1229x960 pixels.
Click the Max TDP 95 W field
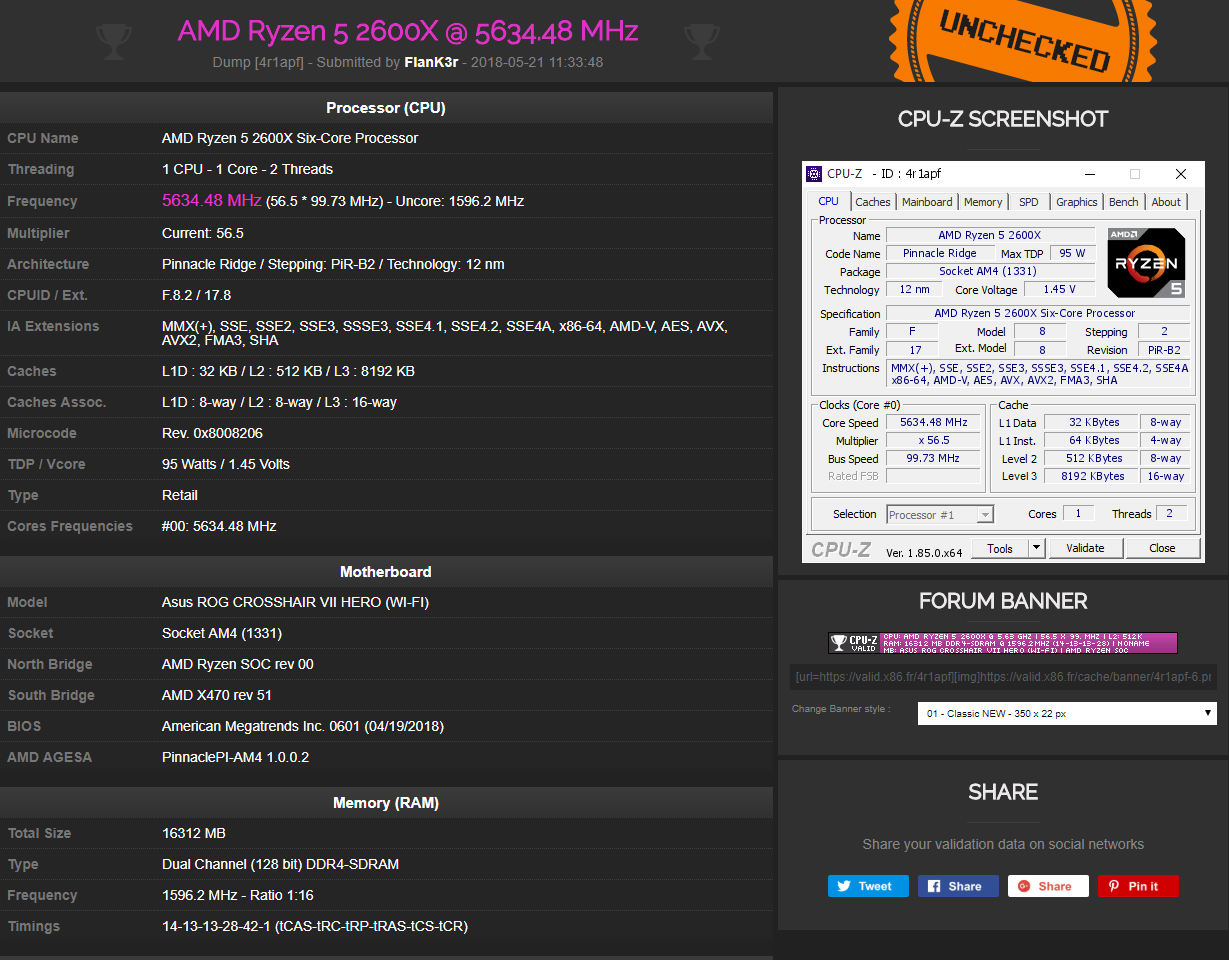1073,254
